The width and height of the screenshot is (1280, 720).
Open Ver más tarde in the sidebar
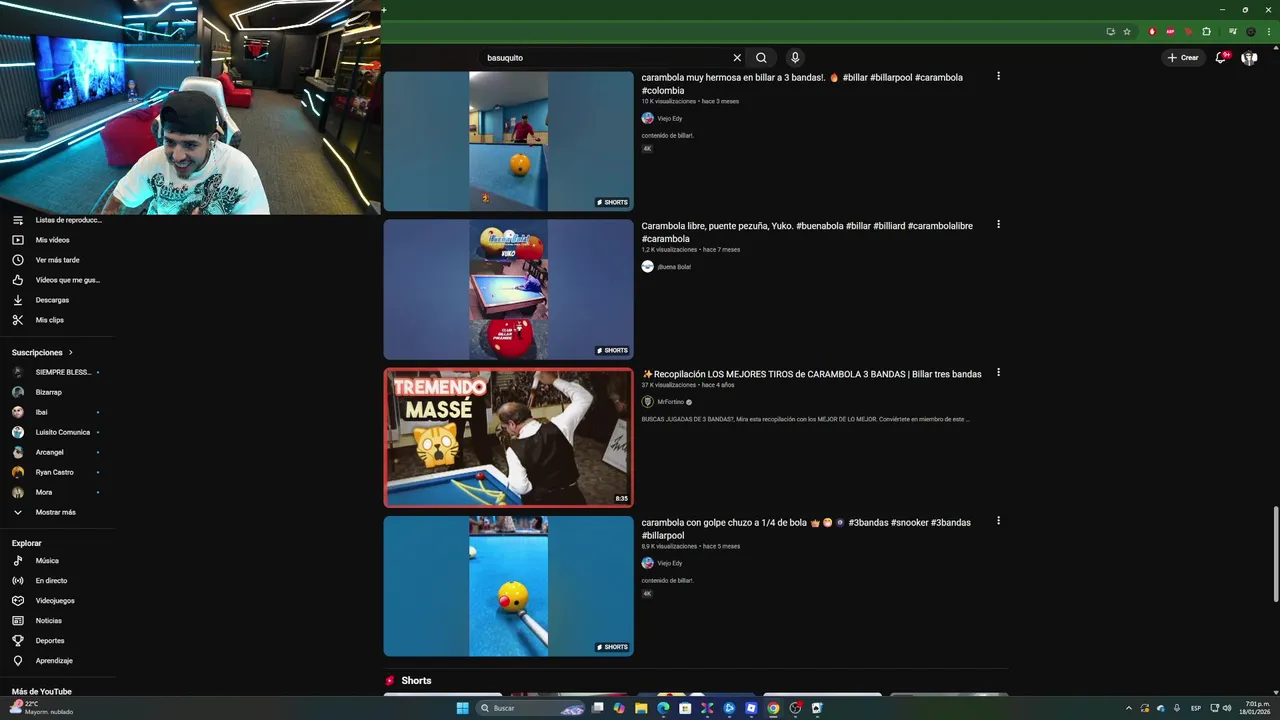tap(57, 260)
